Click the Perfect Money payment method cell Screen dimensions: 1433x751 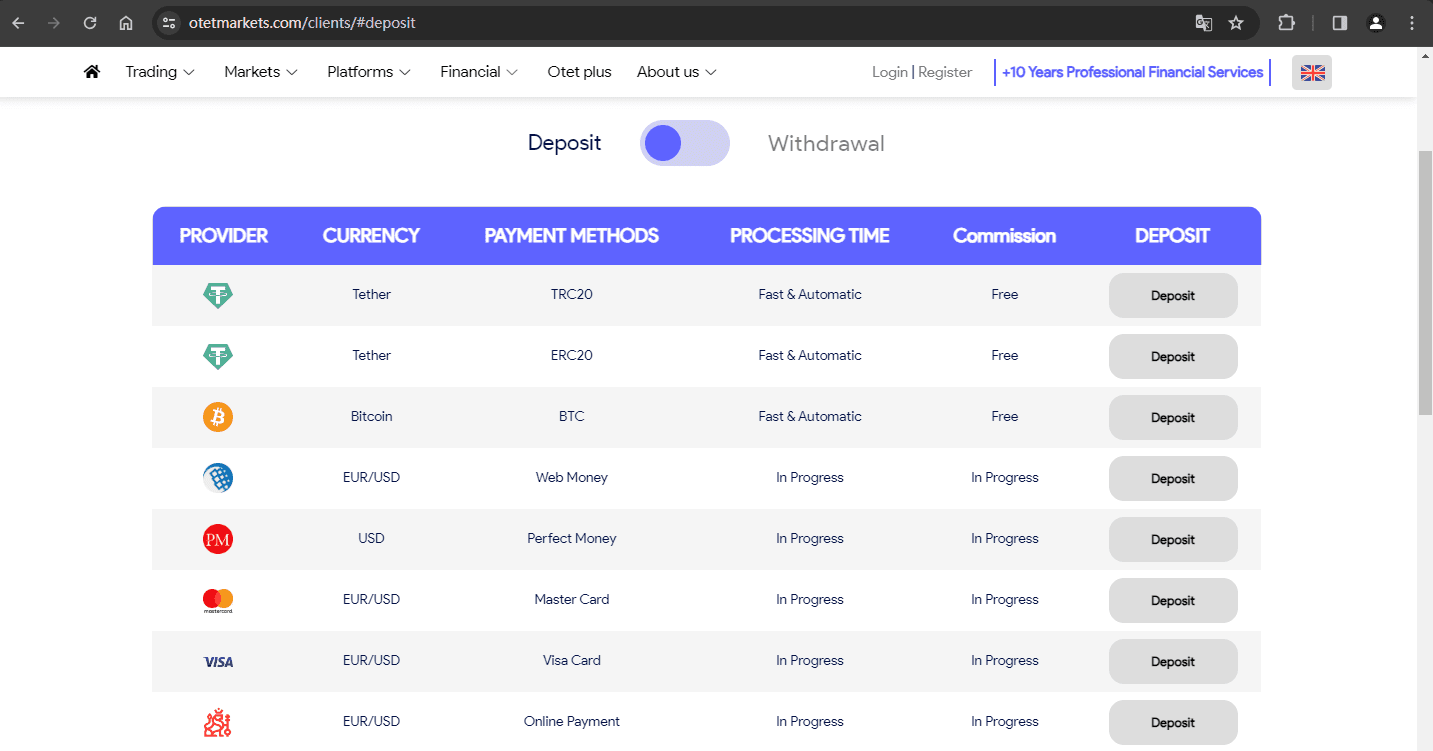click(x=571, y=539)
